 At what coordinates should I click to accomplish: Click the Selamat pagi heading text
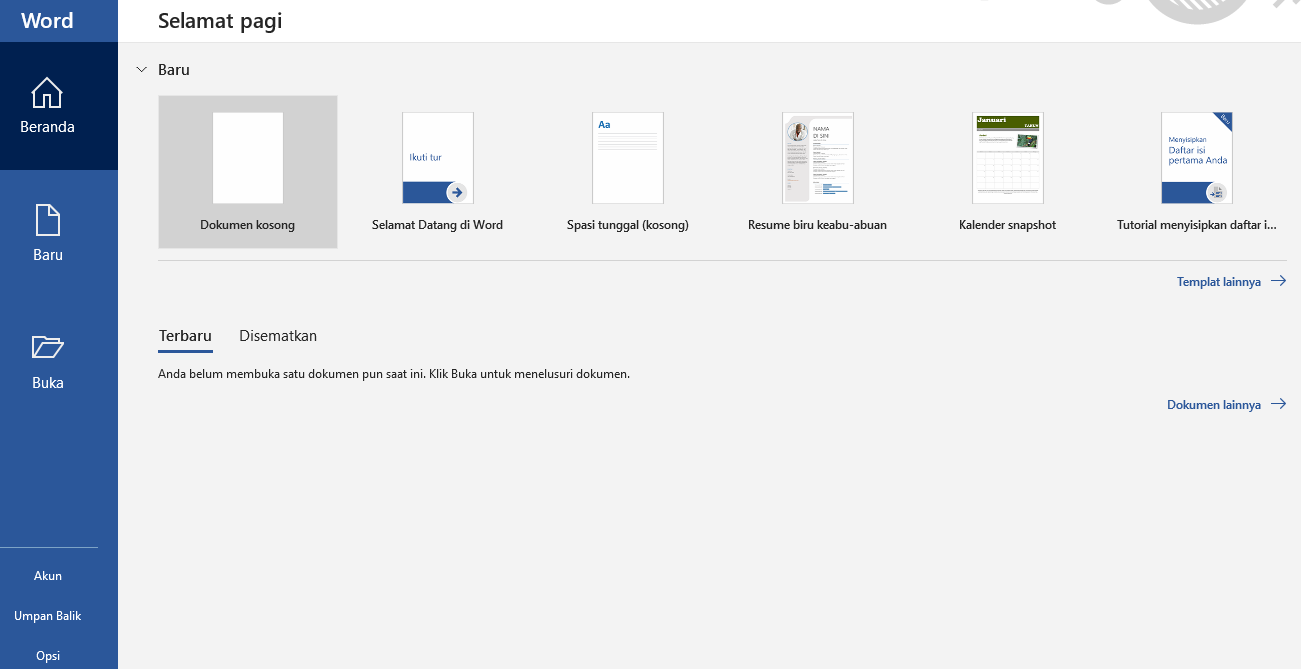(x=220, y=20)
